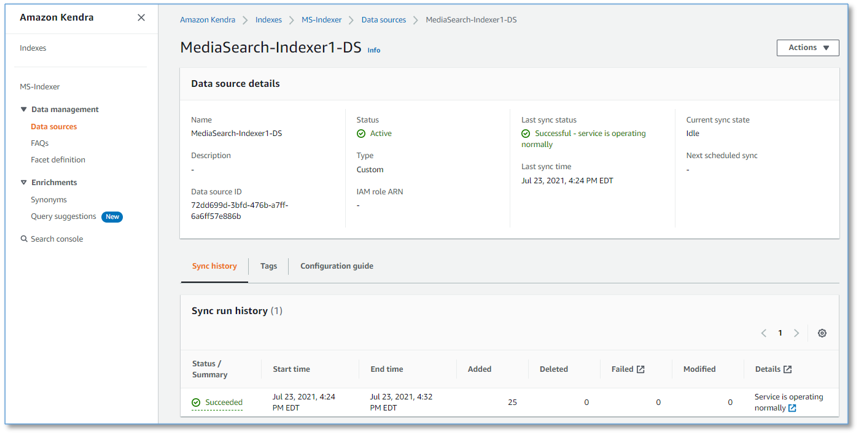Click Added column header

[x=479, y=369]
